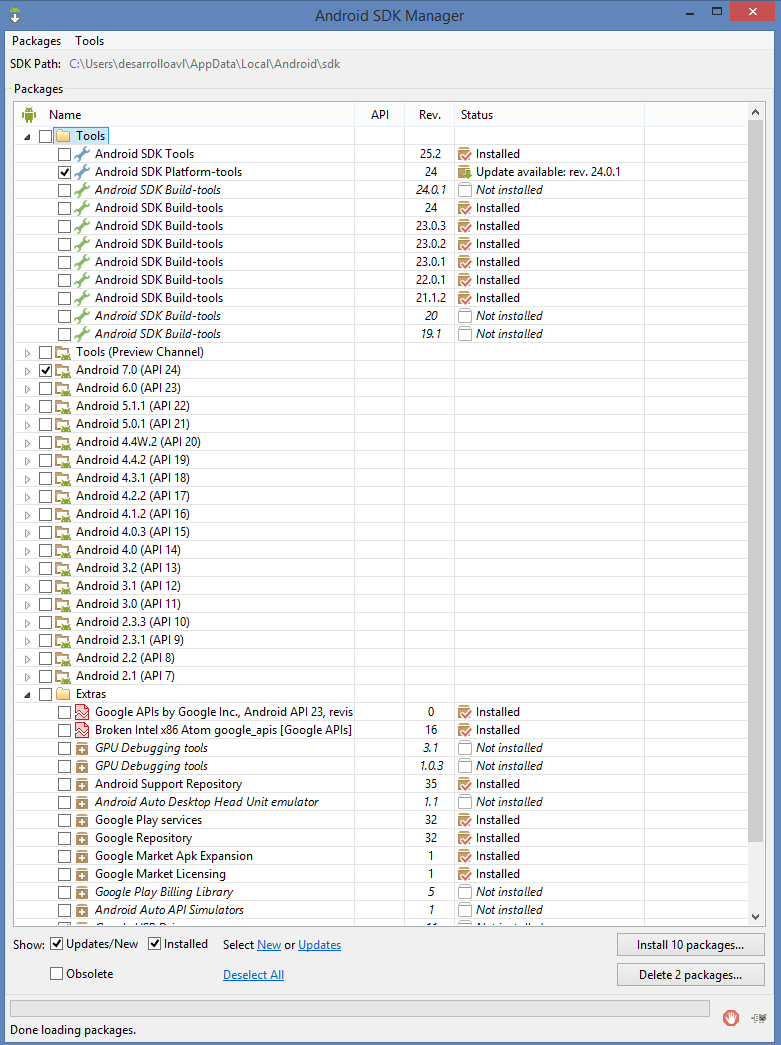Click the yellow folder icon beside Extras
The width and height of the screenshot is (781, 1045).
pos(63,694)
